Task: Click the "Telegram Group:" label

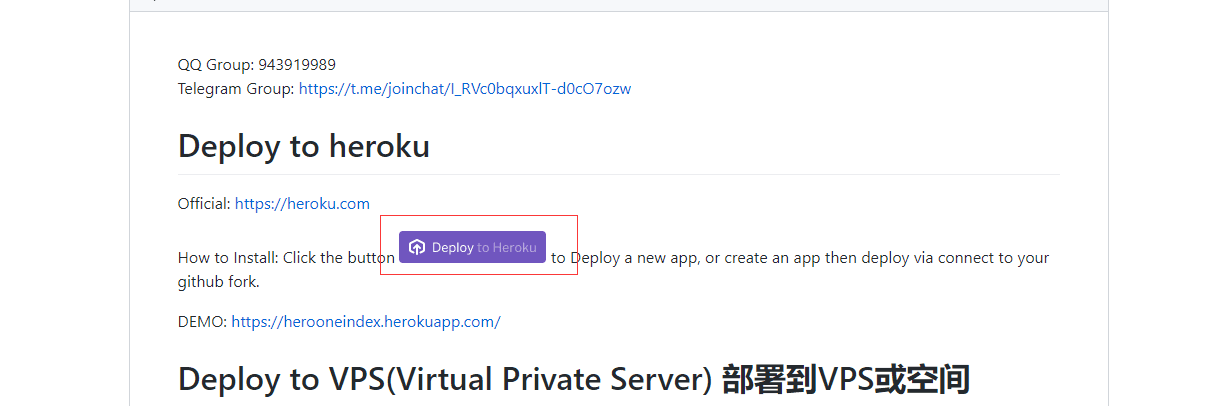Action: tap(236, 89)
